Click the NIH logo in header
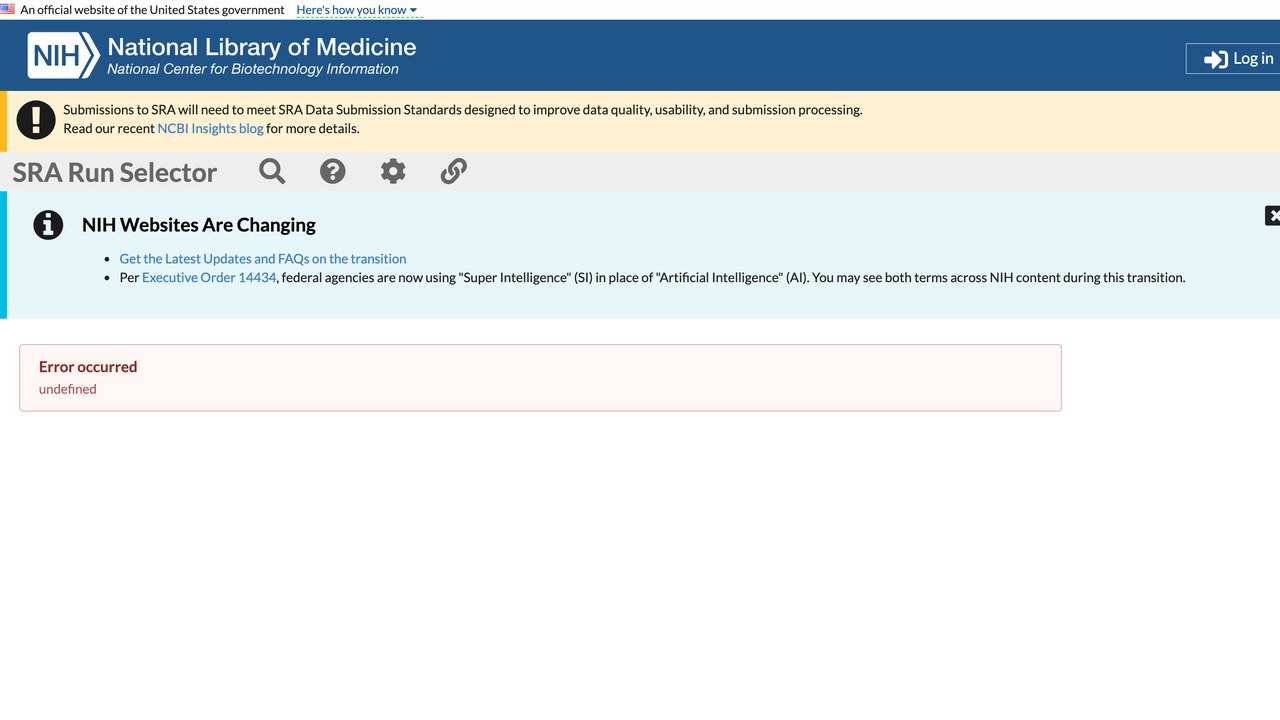The image size is (1280, 720). click(x=63, y=55)
